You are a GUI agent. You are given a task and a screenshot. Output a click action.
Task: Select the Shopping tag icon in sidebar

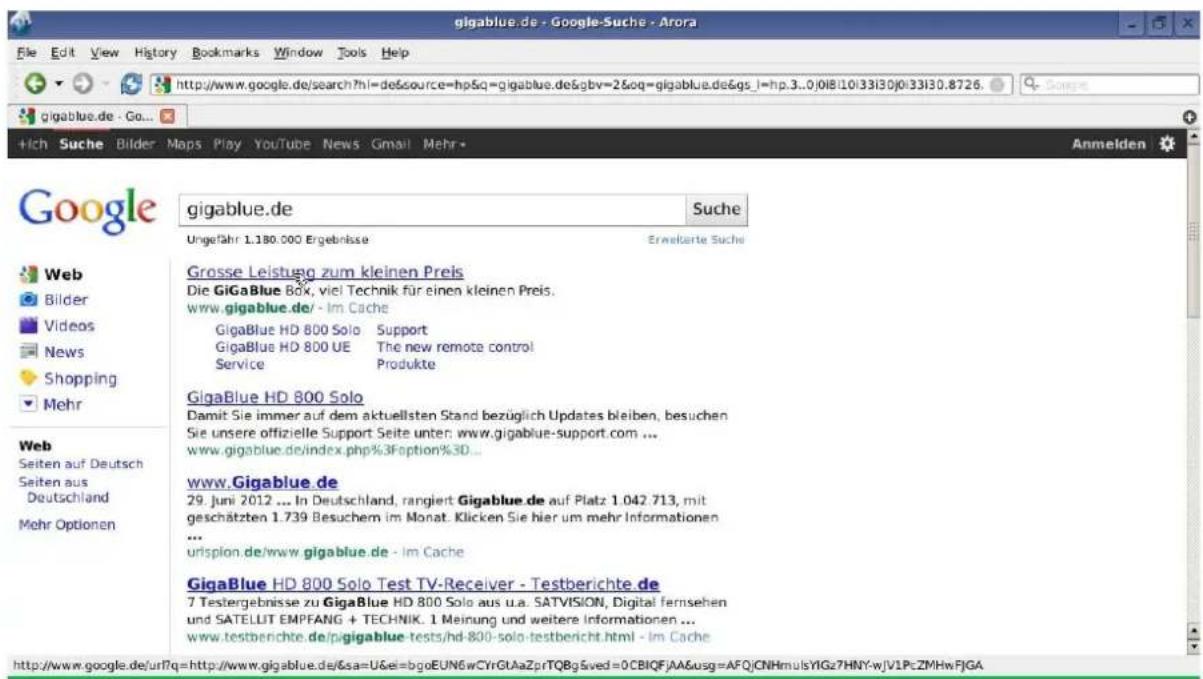(x=28, y=379)
